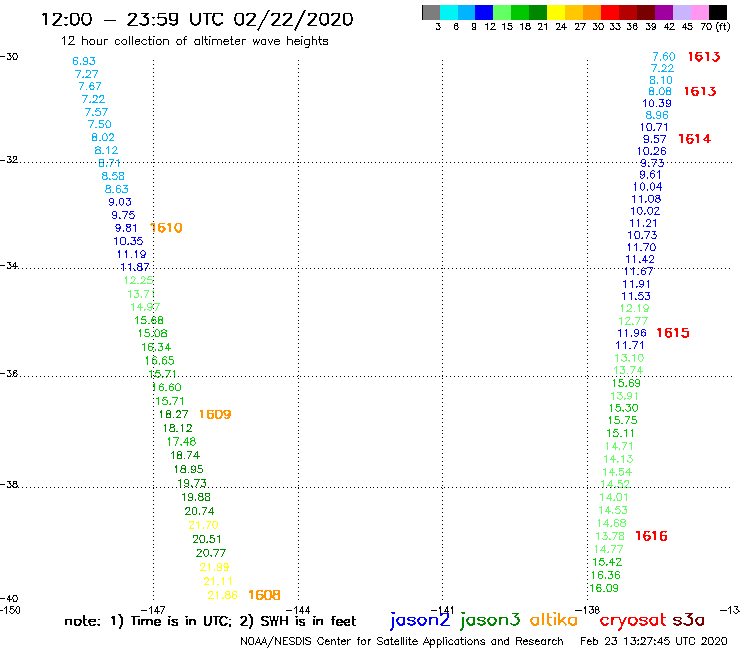Click the gray swatch in the color scale
This screenshot has height=650, width=740.
(x=431, y=12)
